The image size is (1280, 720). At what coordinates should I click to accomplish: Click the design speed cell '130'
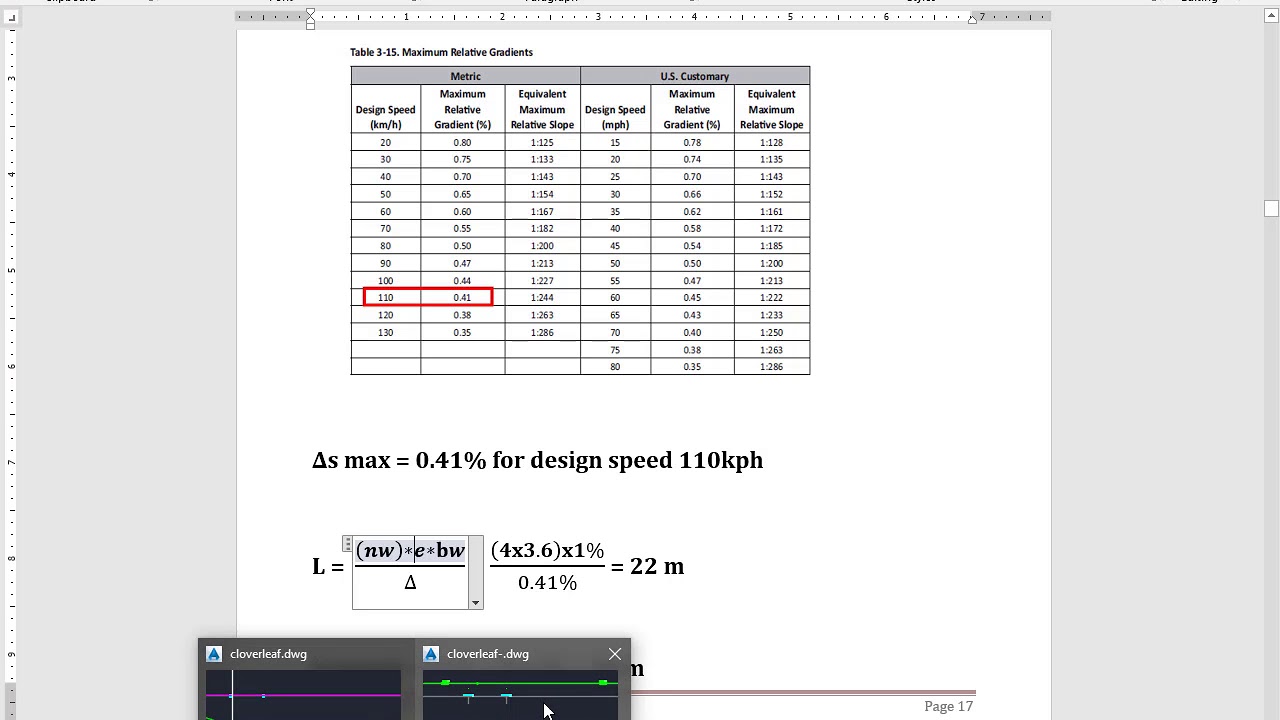(385, 332)
